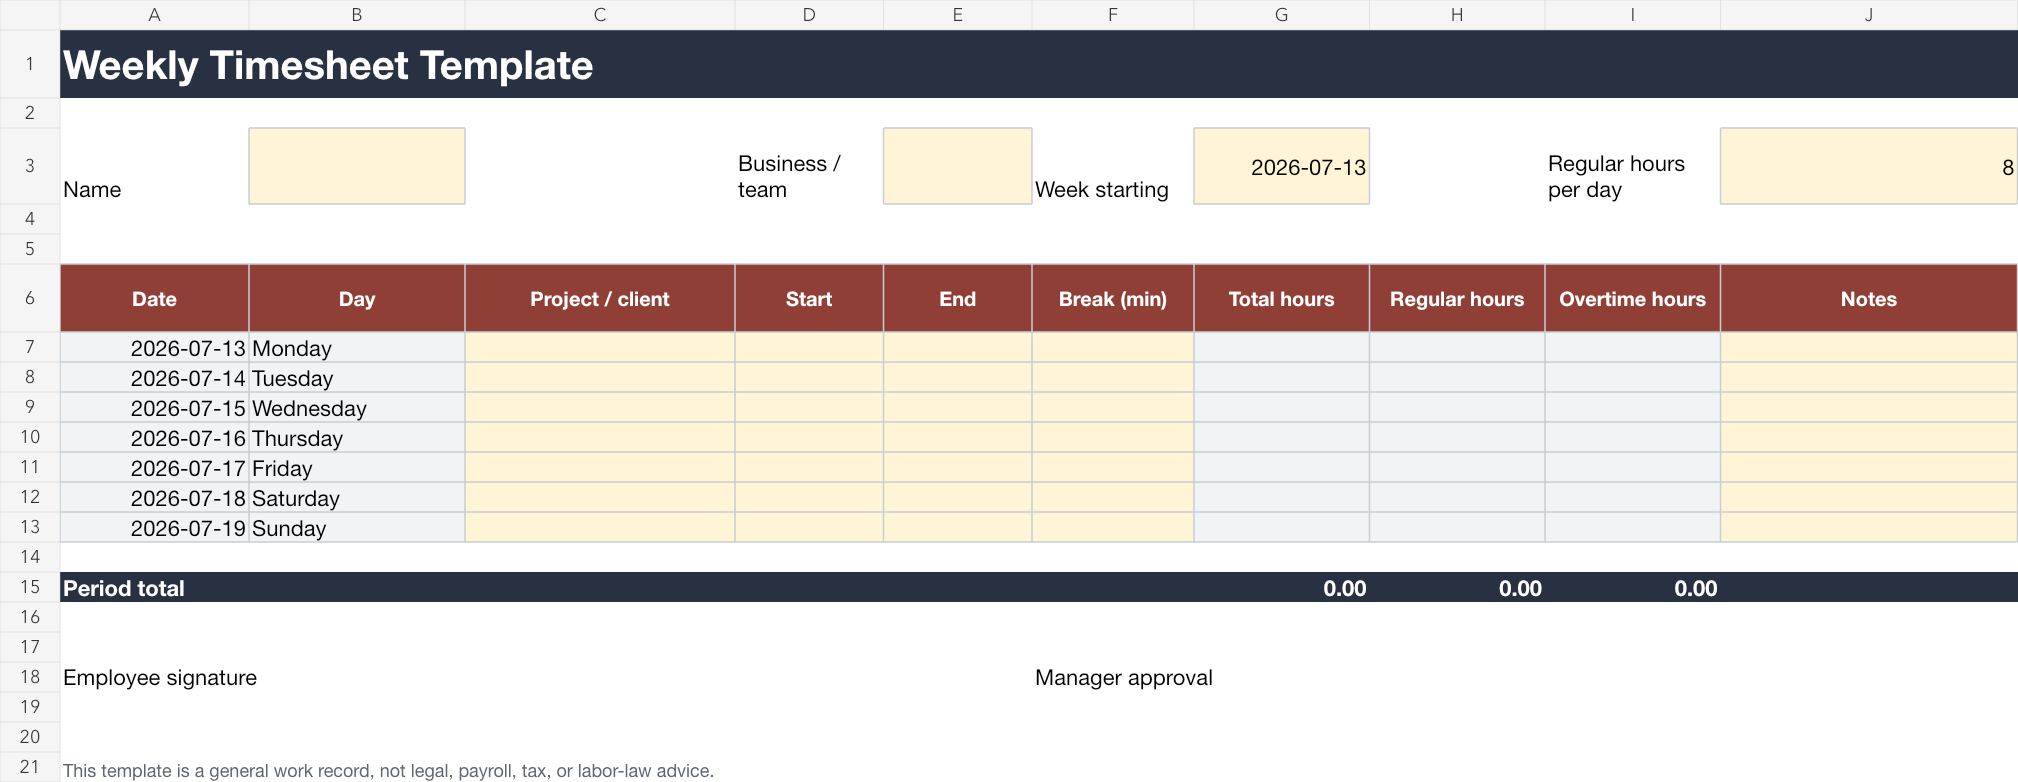
Task: Select the Name input cell
Action: pyautogui.click(x=357, y=166)
